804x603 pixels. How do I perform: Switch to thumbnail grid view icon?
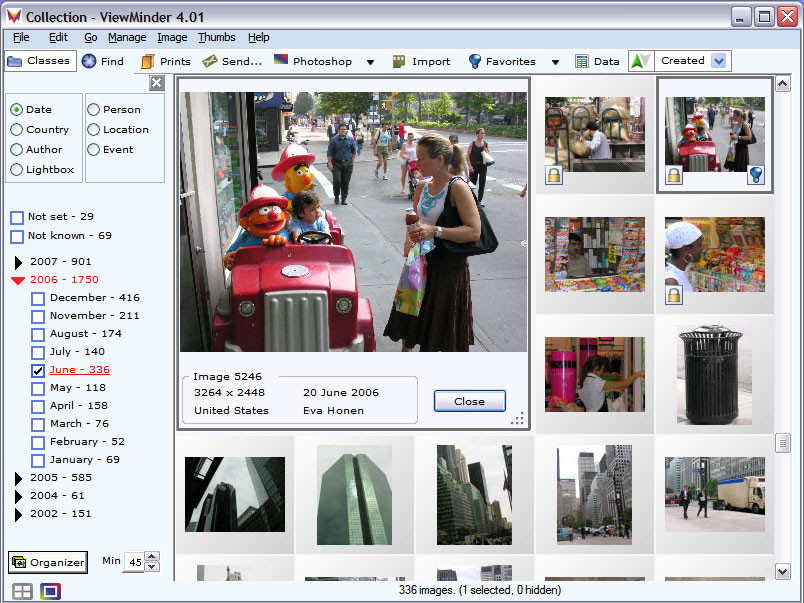click(x=22, y=591)
